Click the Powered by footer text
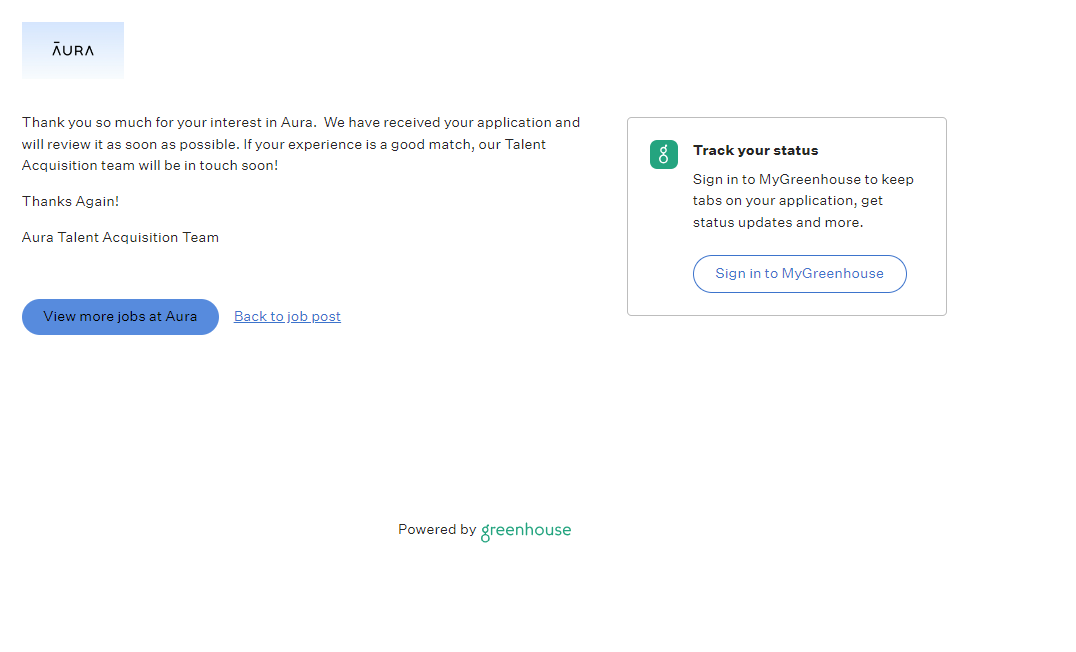1076x652 pixels. pos(436,530)
